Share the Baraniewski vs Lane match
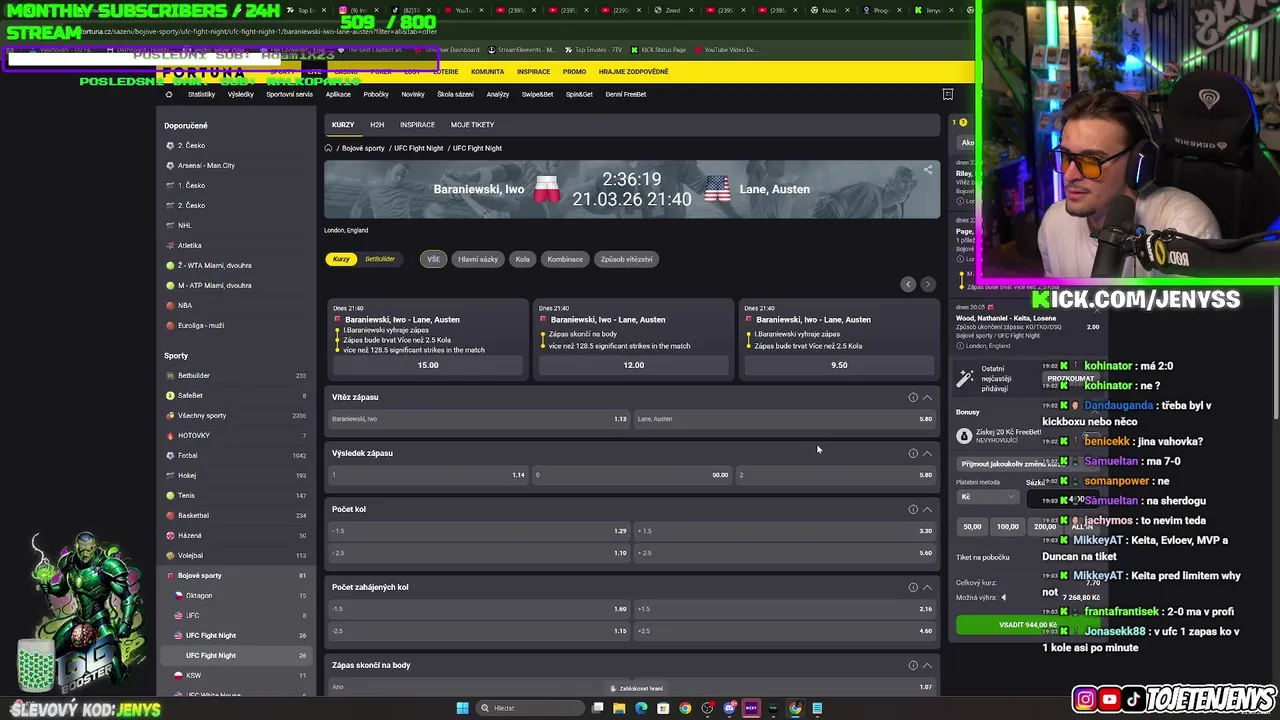This screenshot has height=720, width=1280. [928, 170]
